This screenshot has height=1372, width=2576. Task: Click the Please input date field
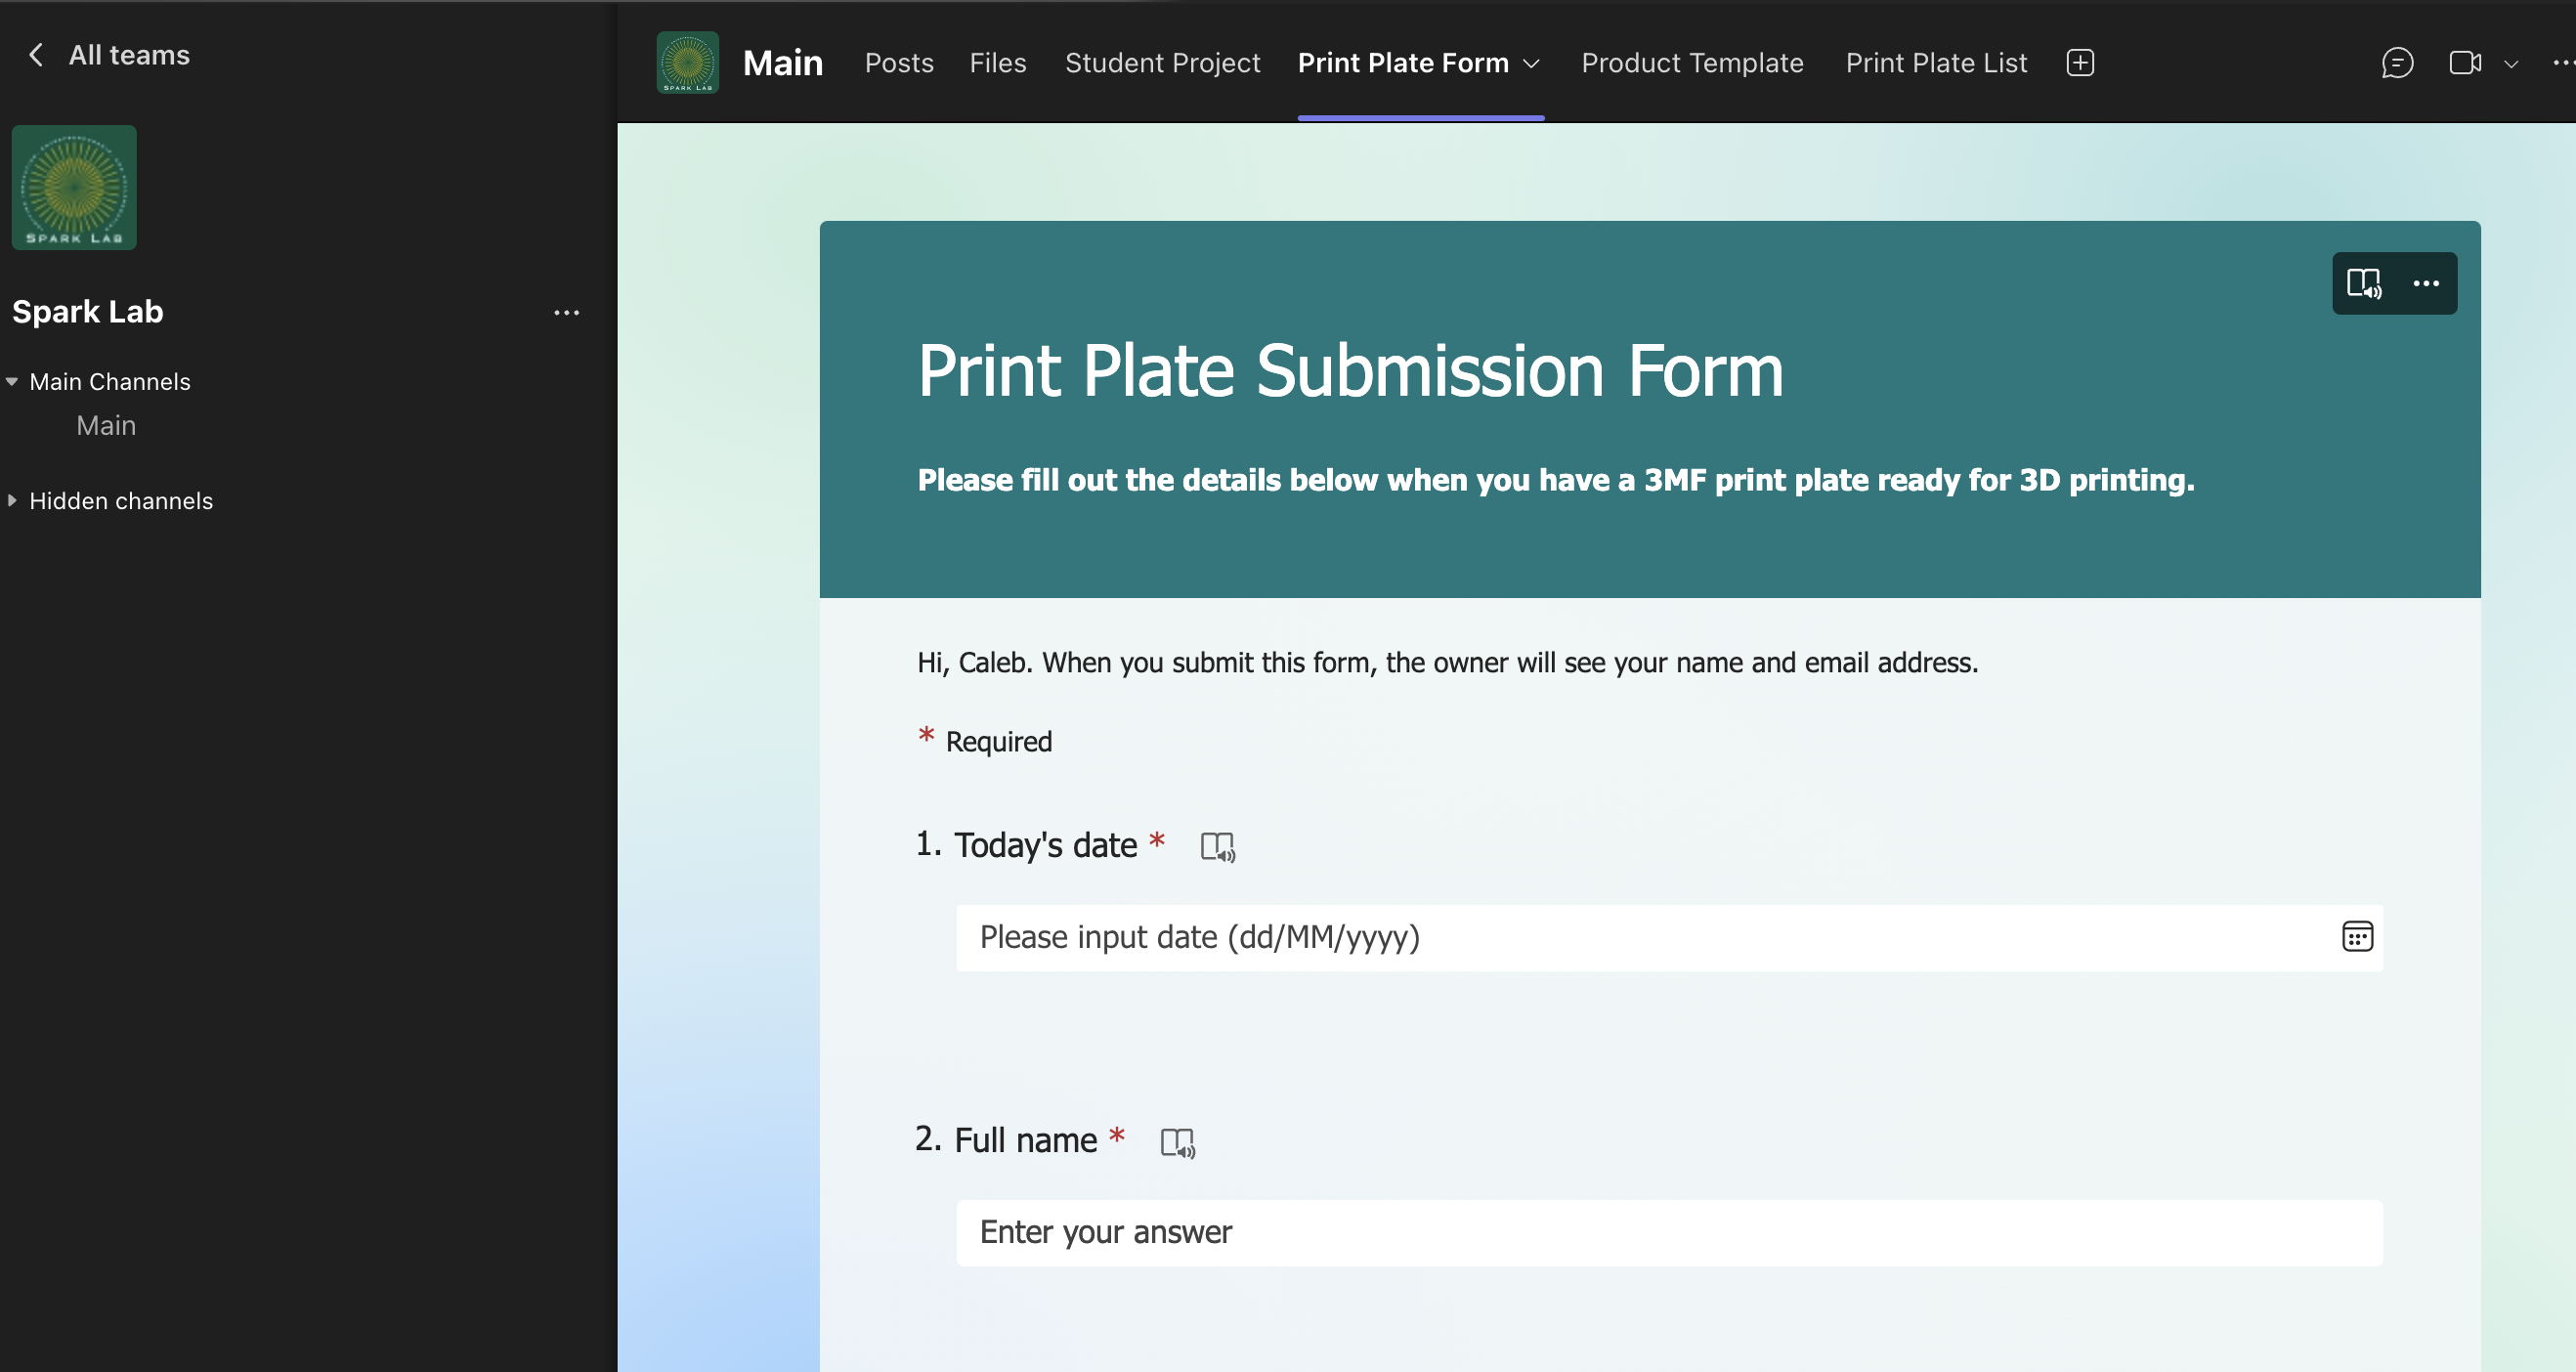(1600, 937)
